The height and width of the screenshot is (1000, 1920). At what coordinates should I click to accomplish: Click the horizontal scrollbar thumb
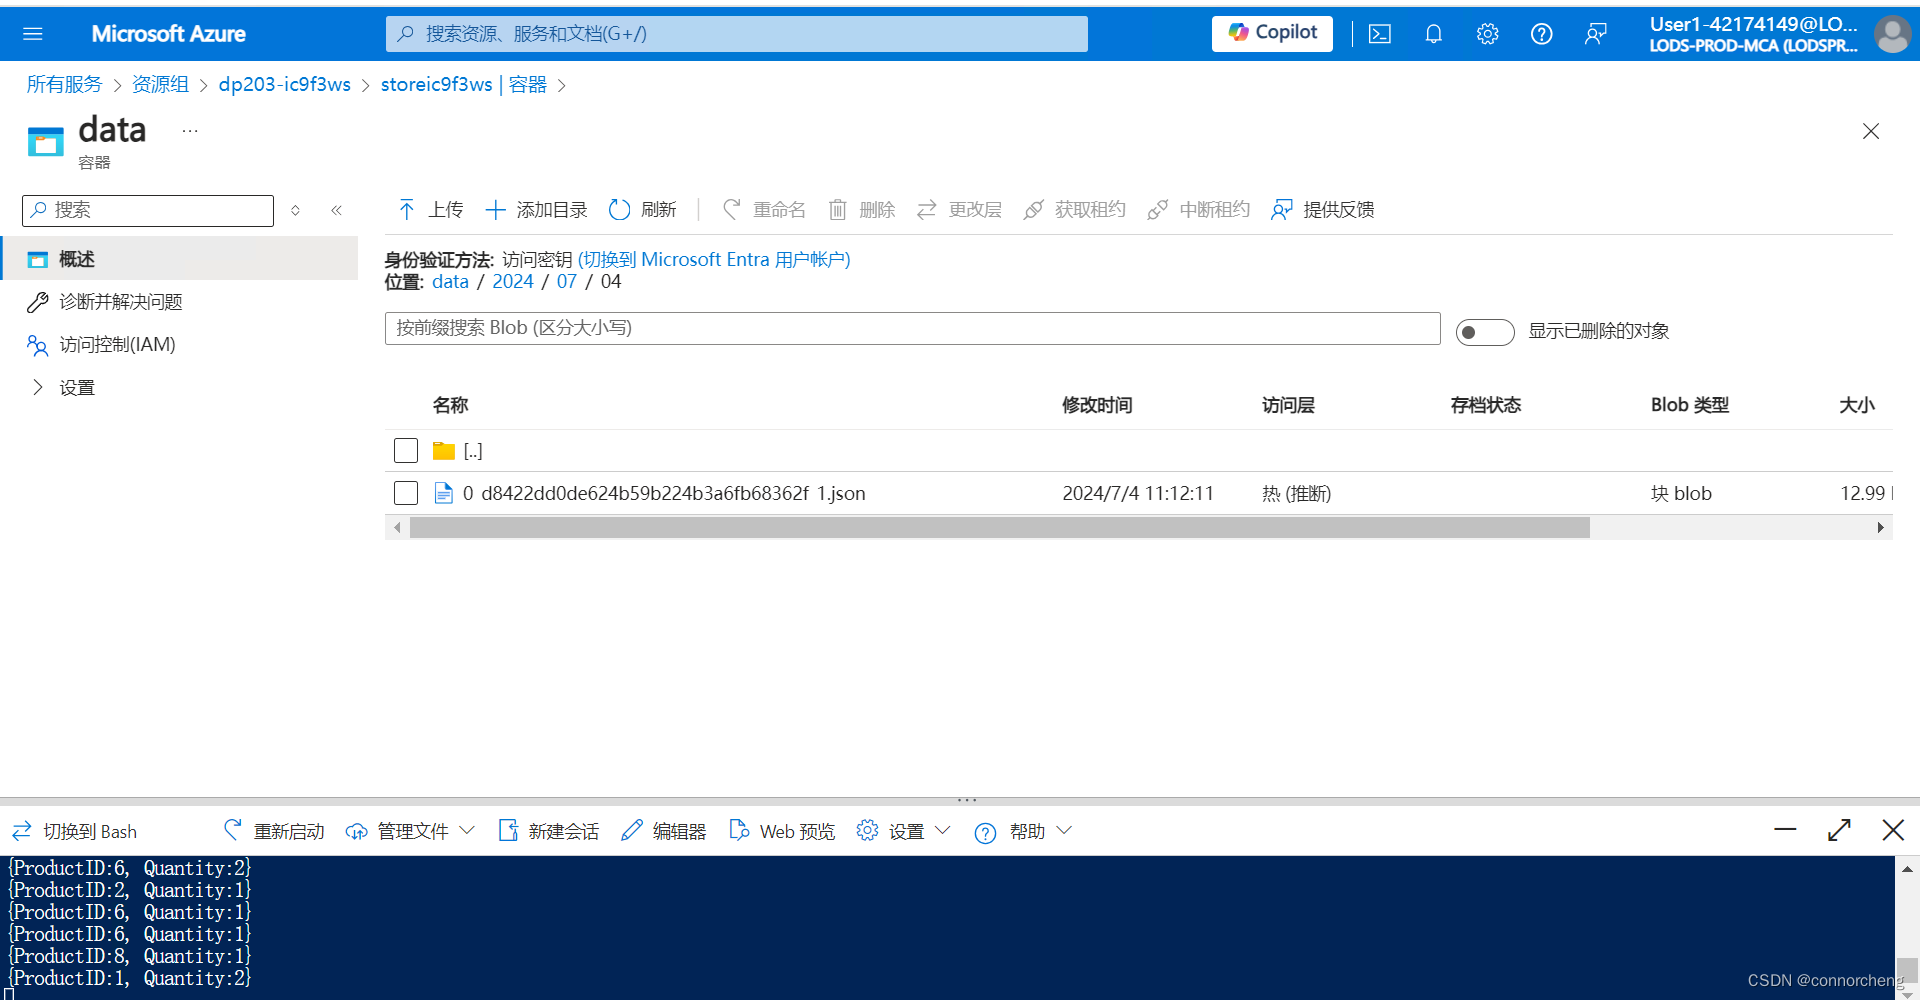(x=999, y=528)
